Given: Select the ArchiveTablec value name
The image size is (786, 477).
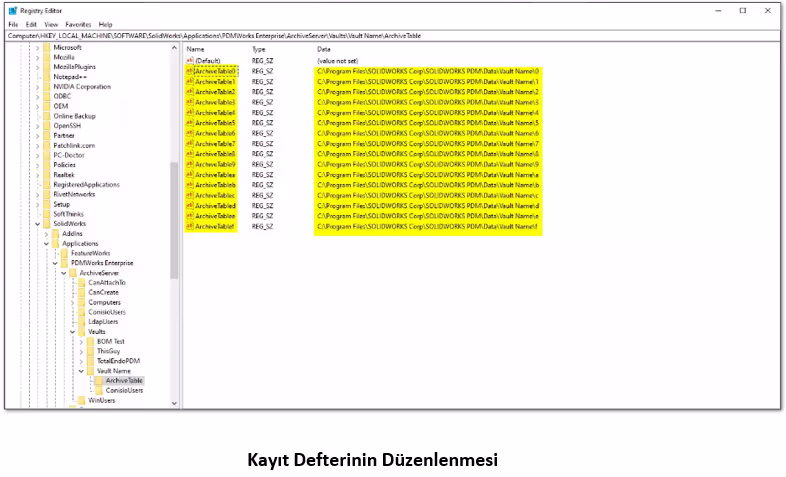Looking at the screenshot, I should pos(215,195).
